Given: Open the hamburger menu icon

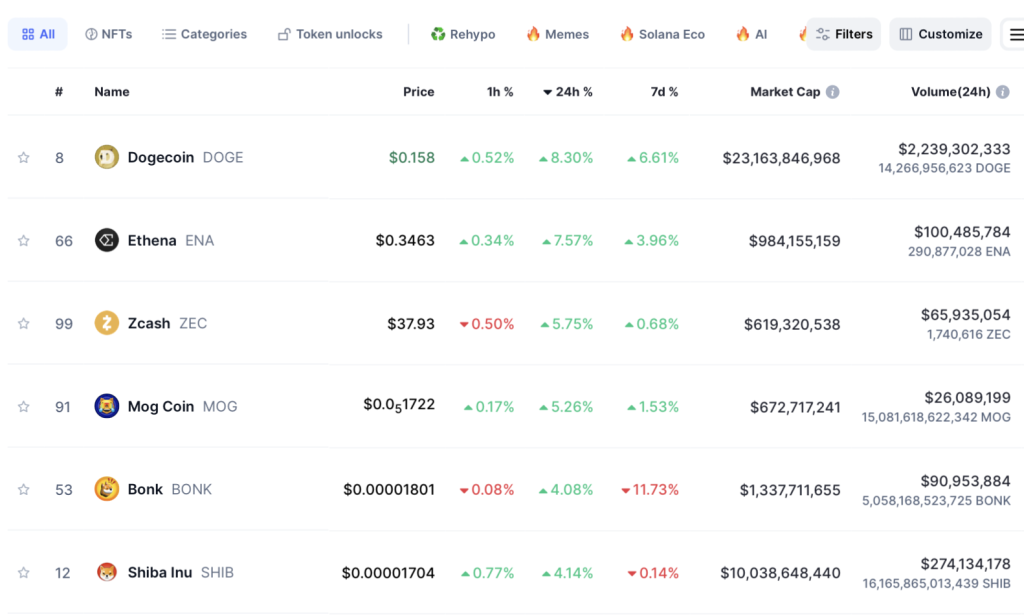Looking at the screenshot, I should 1016,34.
